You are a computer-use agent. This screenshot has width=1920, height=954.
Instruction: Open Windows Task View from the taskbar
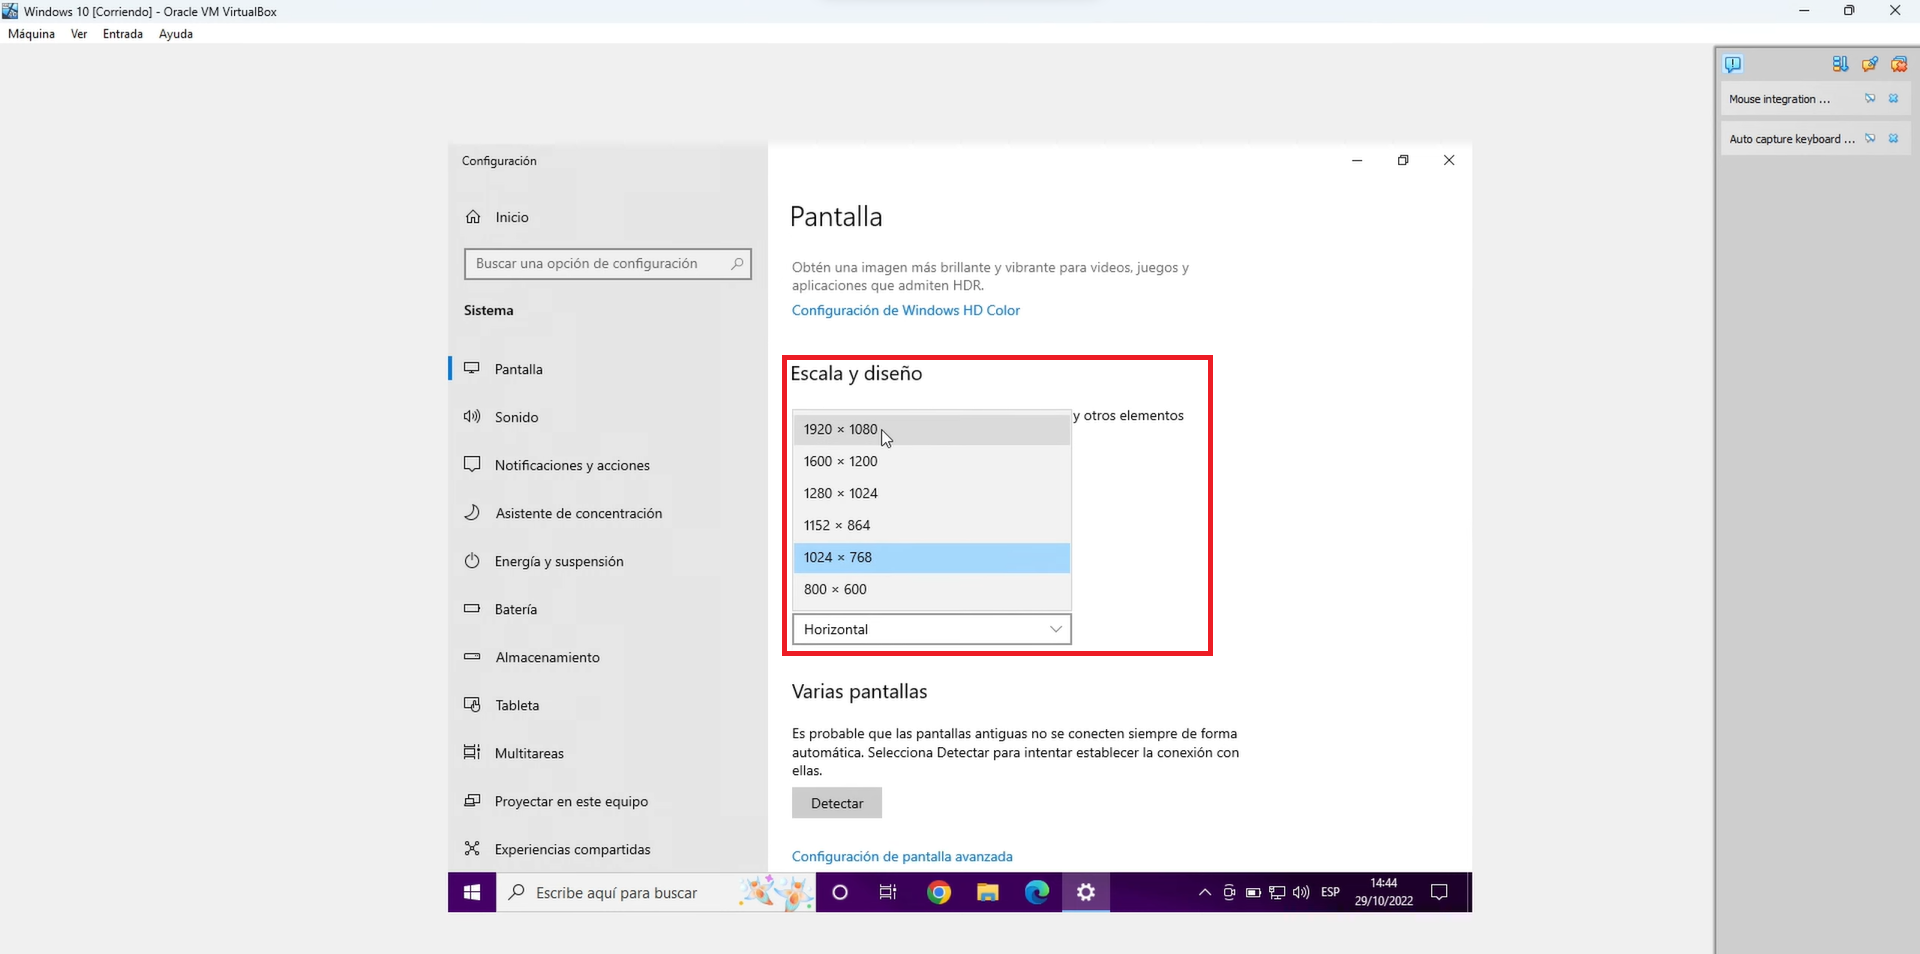click(887, 892)
